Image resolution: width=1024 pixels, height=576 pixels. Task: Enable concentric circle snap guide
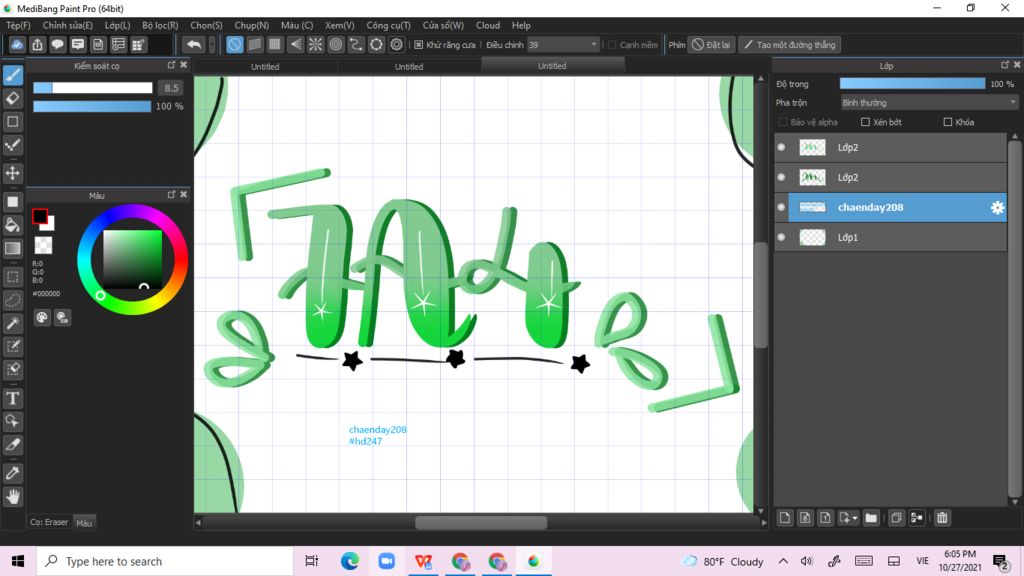(336, 44)
